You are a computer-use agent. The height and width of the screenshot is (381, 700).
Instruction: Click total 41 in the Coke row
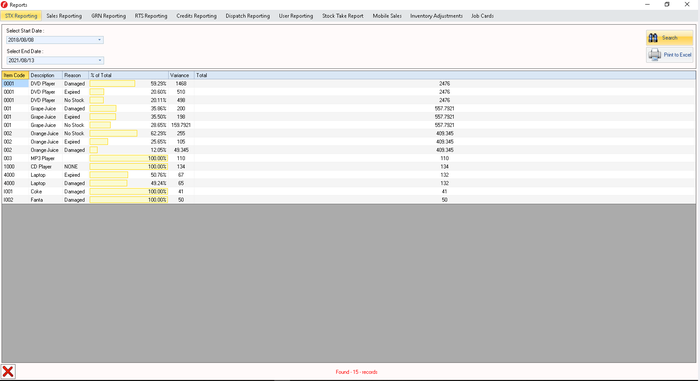pyautogui.click(x=444, y=192)
